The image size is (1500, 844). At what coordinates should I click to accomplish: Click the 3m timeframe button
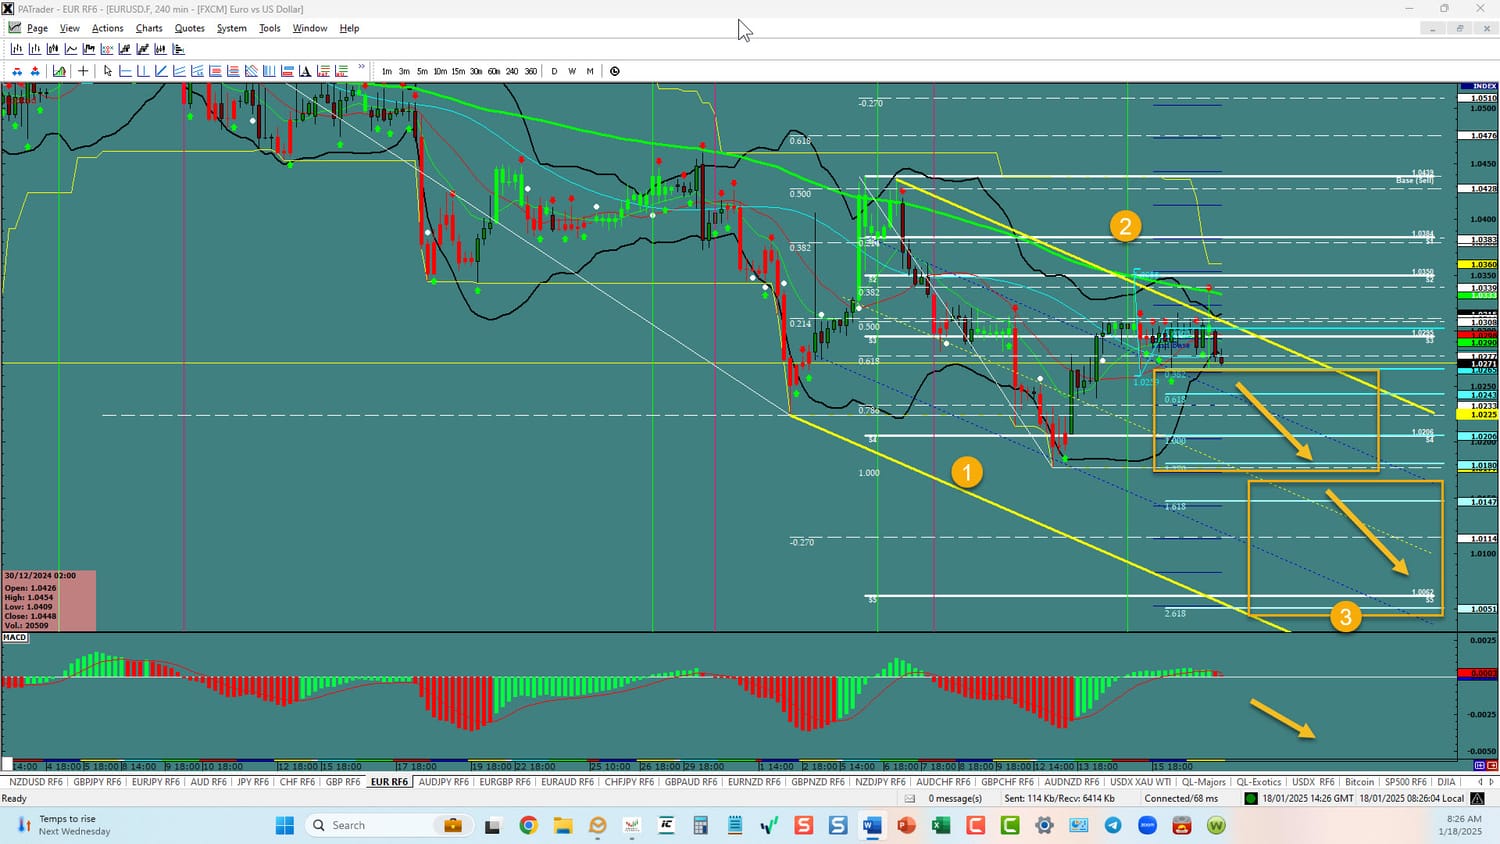point(404,71)
